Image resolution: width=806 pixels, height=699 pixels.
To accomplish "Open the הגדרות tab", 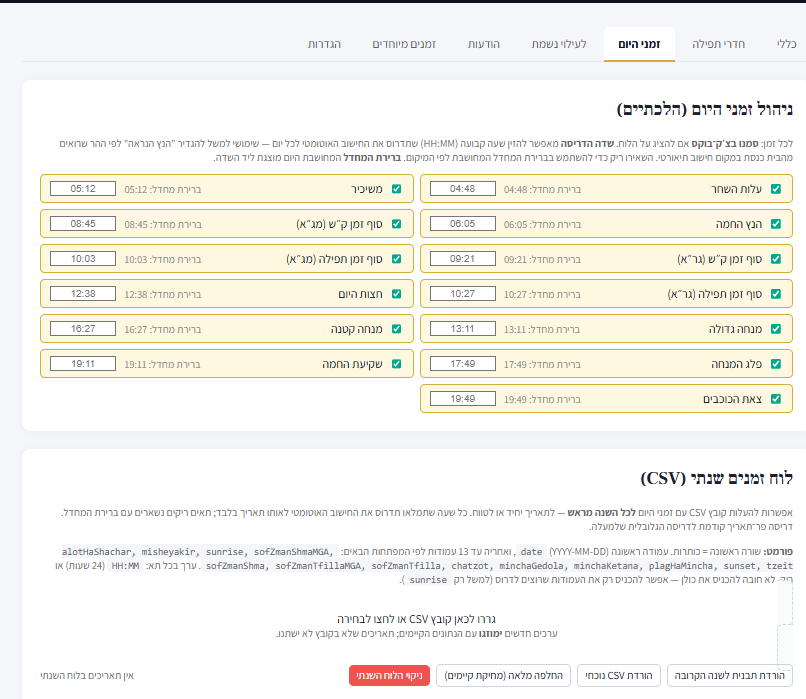I will (324, 45).
